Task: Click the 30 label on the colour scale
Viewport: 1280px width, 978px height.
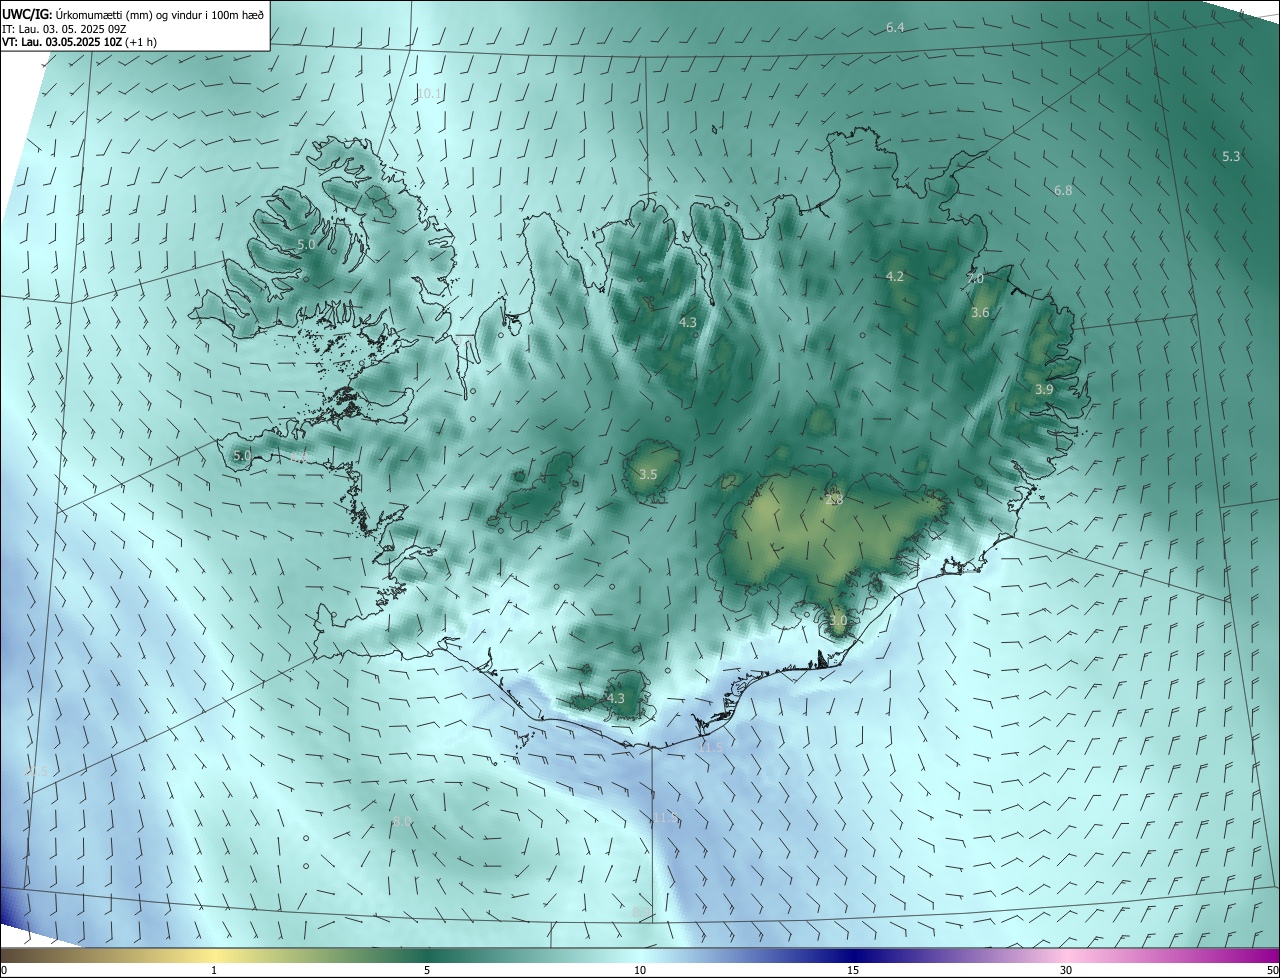Action: [x=1066, y=970]
